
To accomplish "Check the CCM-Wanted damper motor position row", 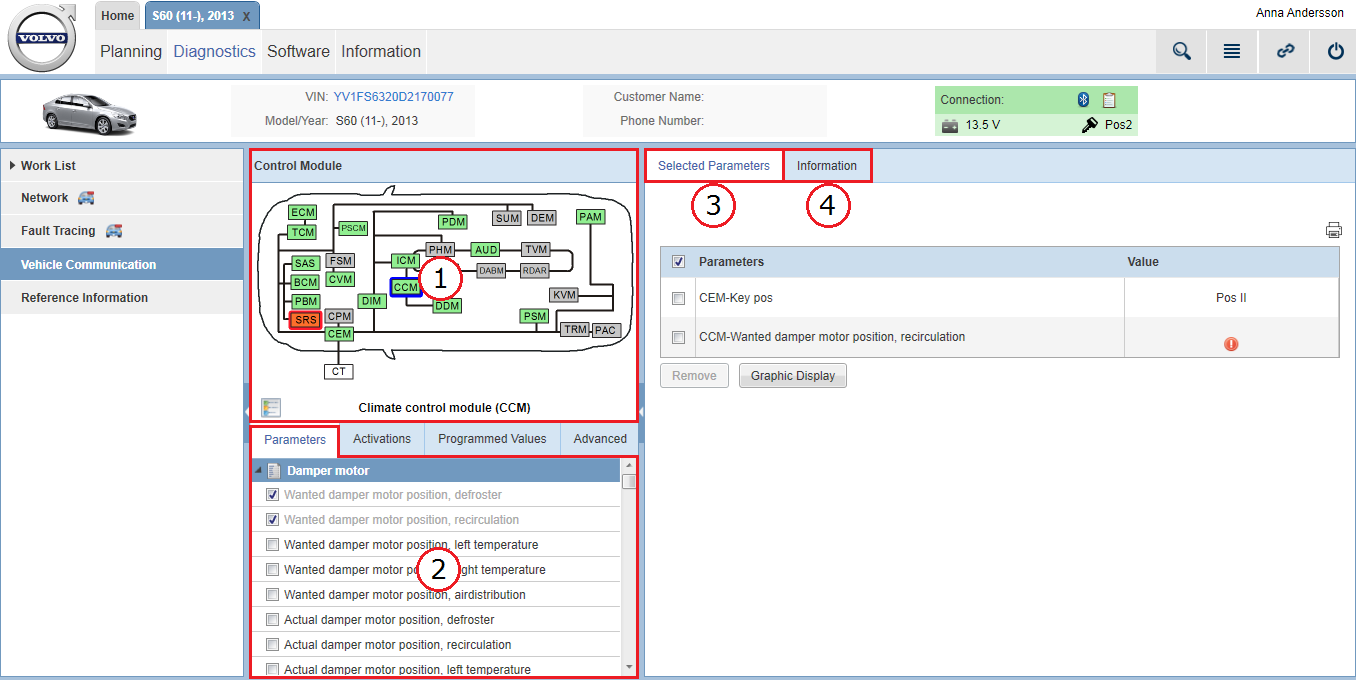I will point(679,338).
